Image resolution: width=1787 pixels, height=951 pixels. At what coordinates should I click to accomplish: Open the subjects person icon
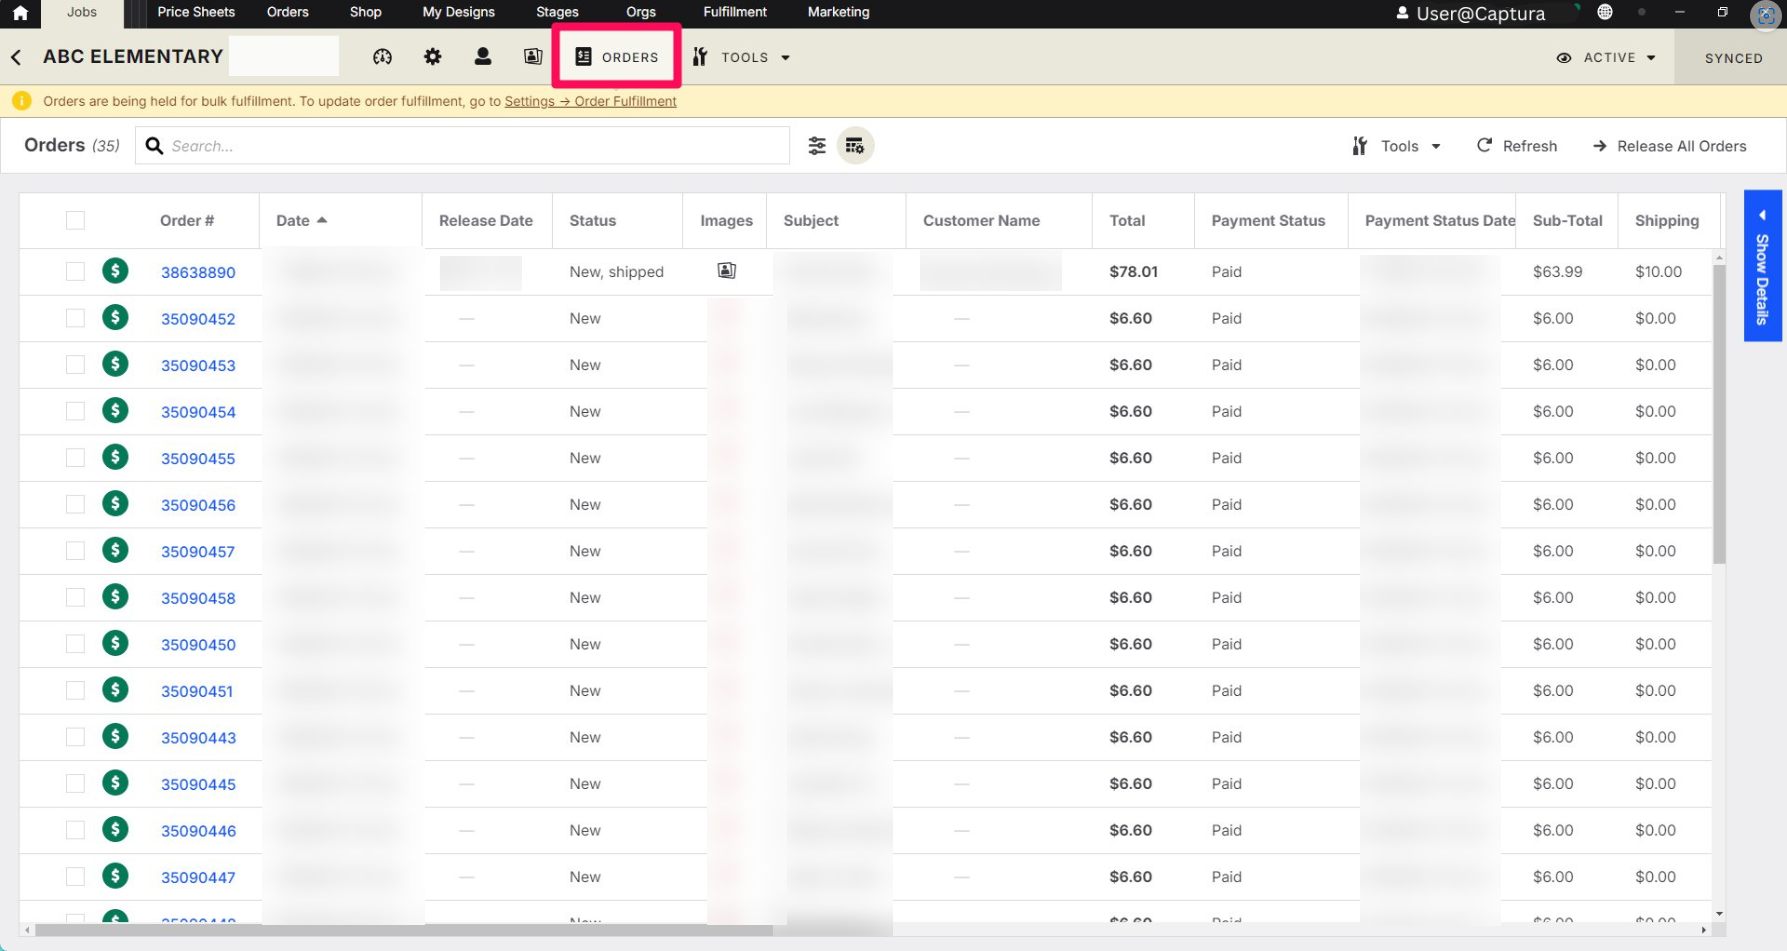click(x=483, y=57)
